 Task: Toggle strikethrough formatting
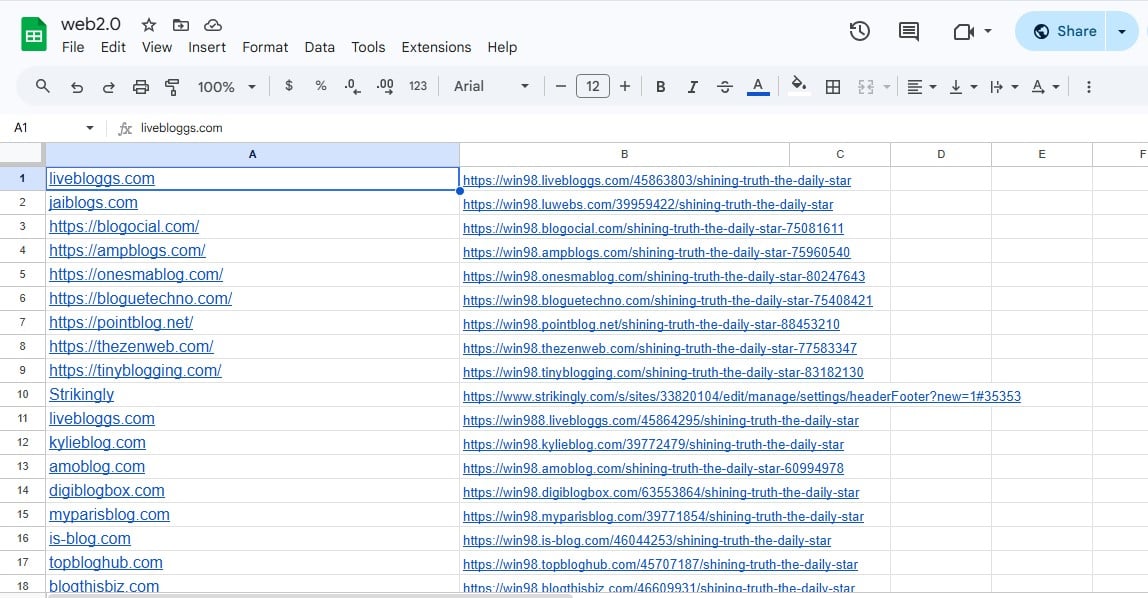click(x=725, y=87)
